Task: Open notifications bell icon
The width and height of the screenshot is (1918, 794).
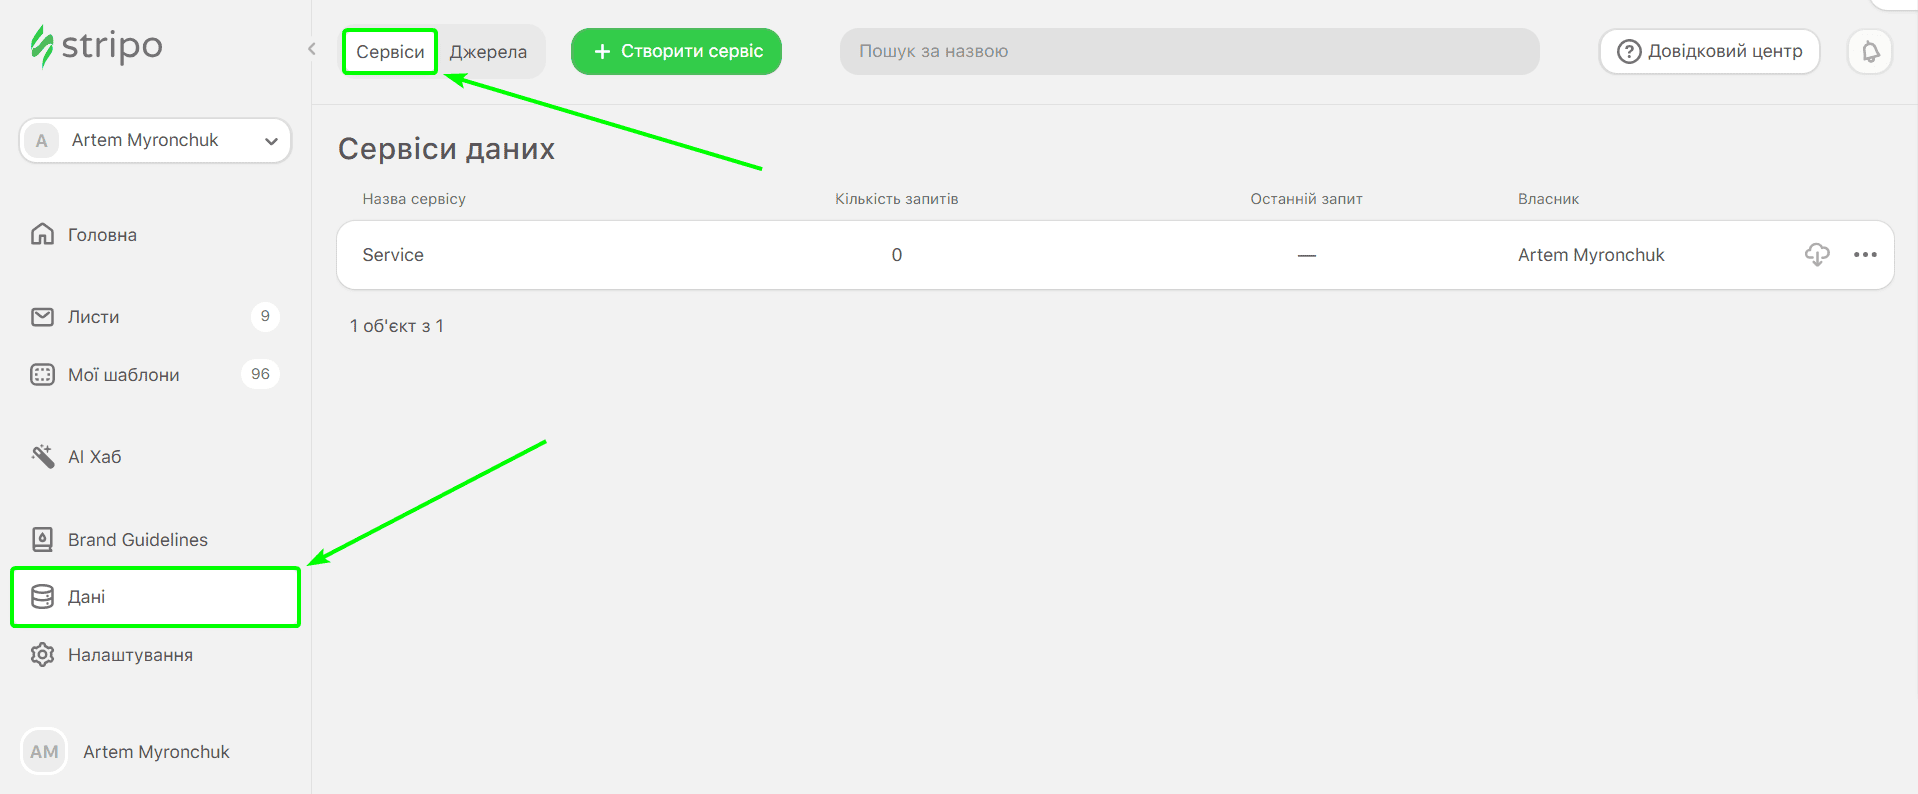Action: 1870,52
